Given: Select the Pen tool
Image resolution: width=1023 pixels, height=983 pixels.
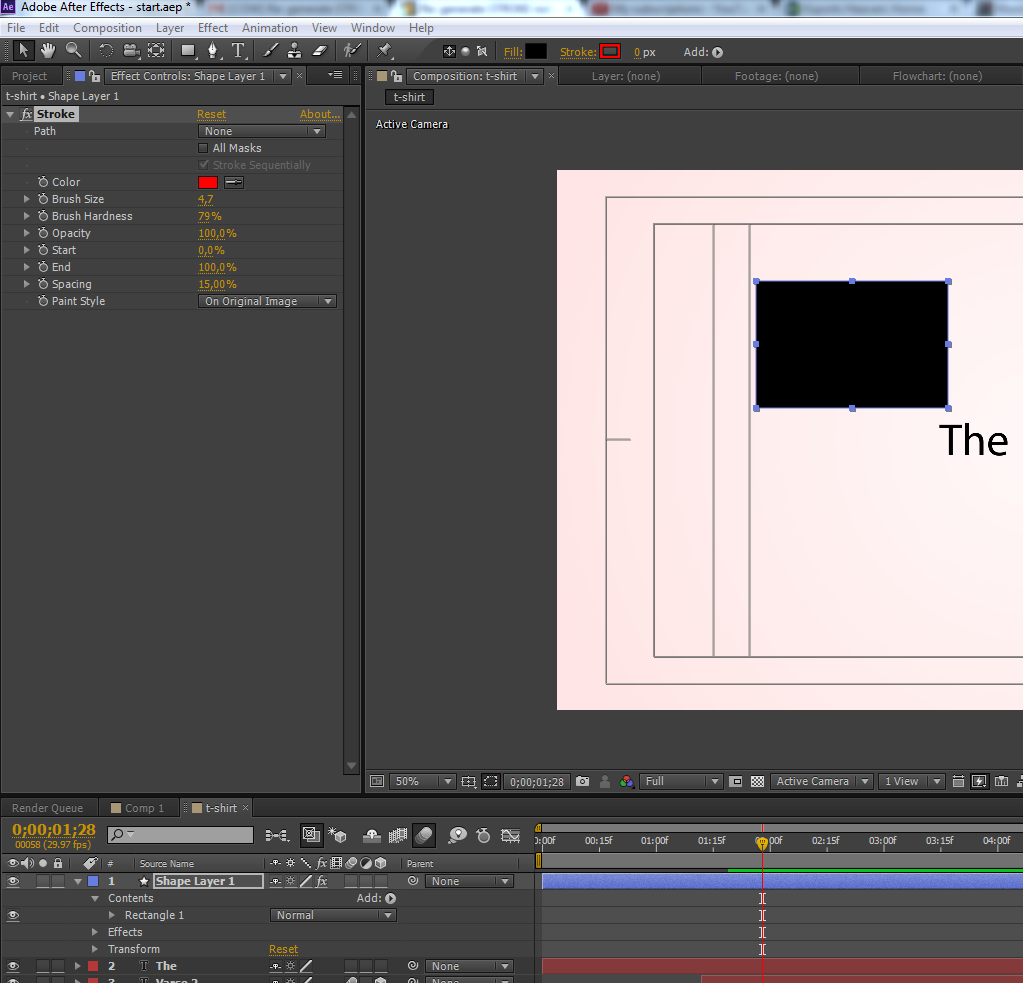Looking at the screenshot, I should [213, 51].
